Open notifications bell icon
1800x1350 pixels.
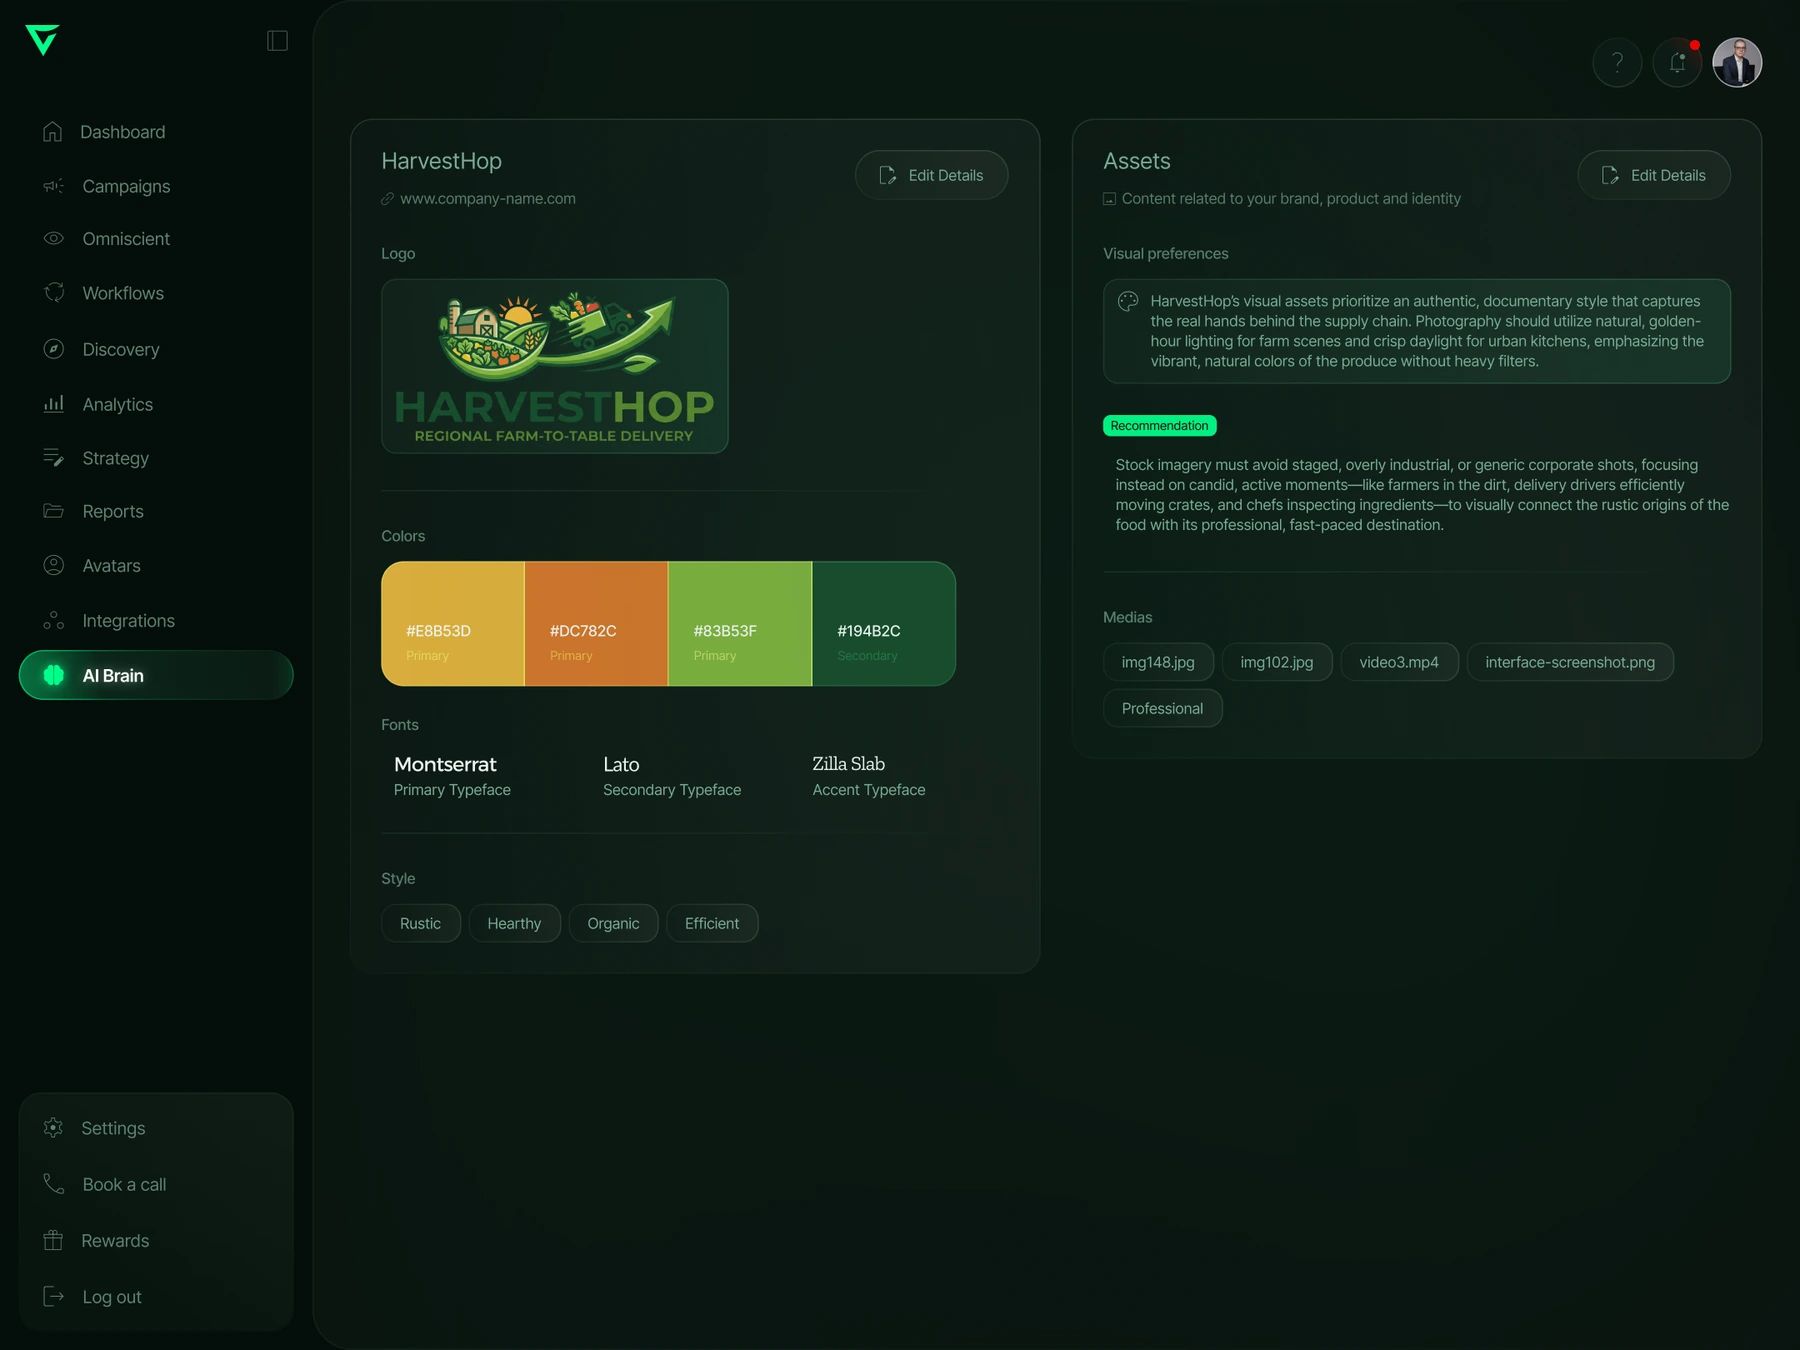pyautogui.click(x=1677, y=63)
